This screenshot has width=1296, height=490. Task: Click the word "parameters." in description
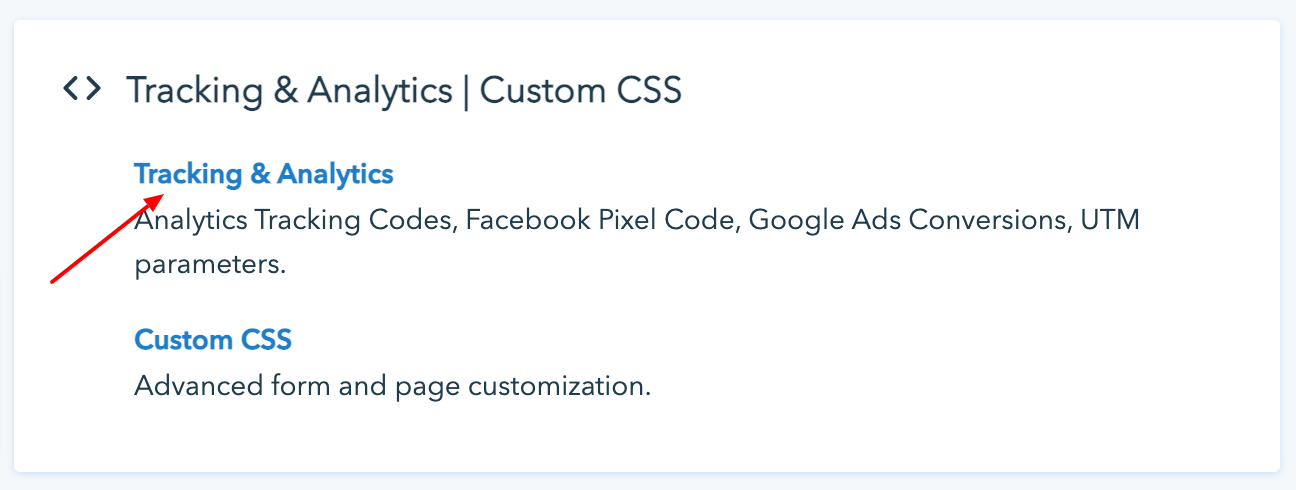[x=210, y=267]
